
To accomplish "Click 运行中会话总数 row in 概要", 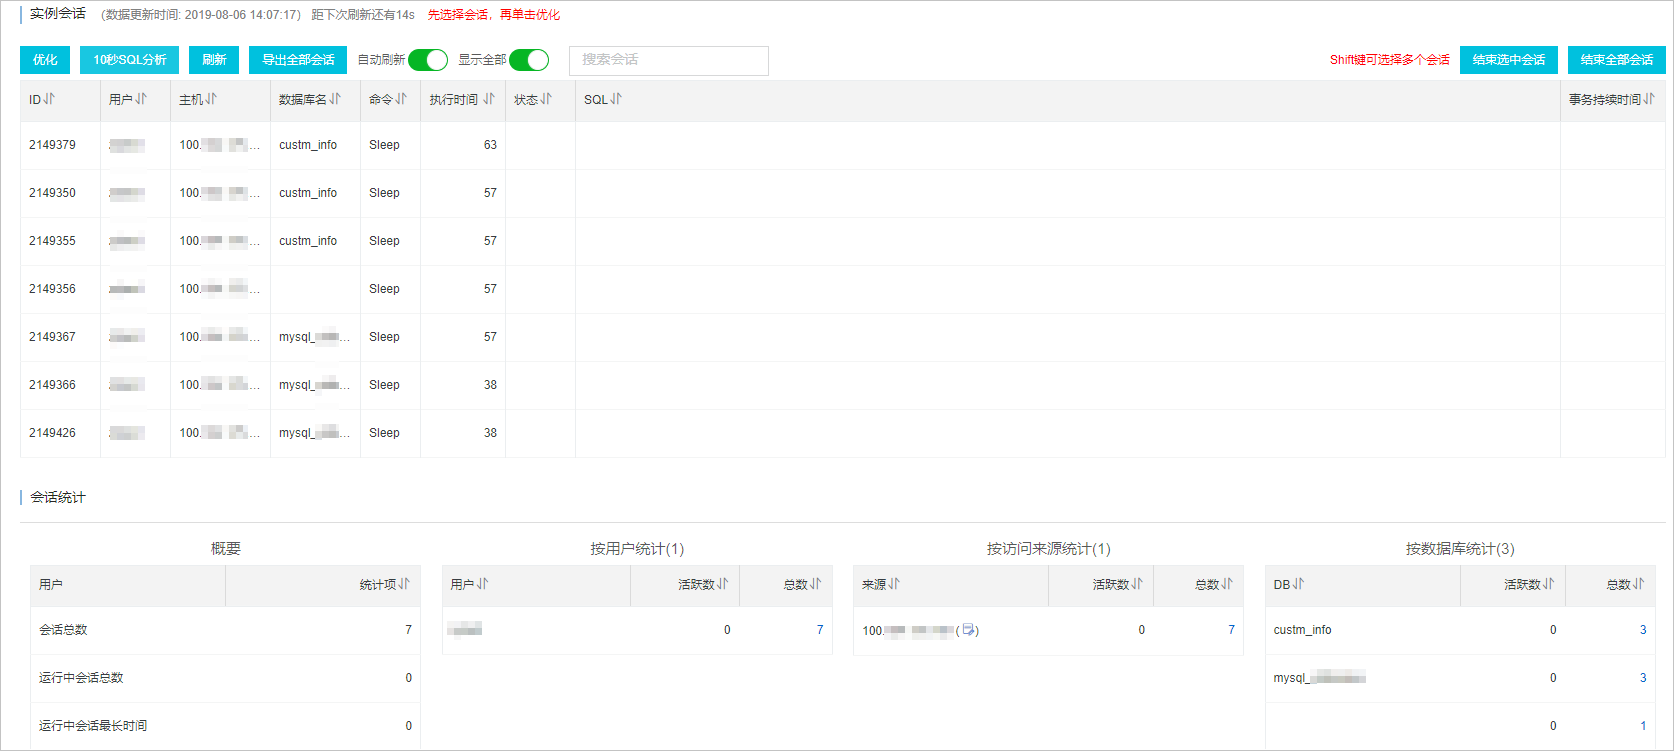I will coord(225,678).
